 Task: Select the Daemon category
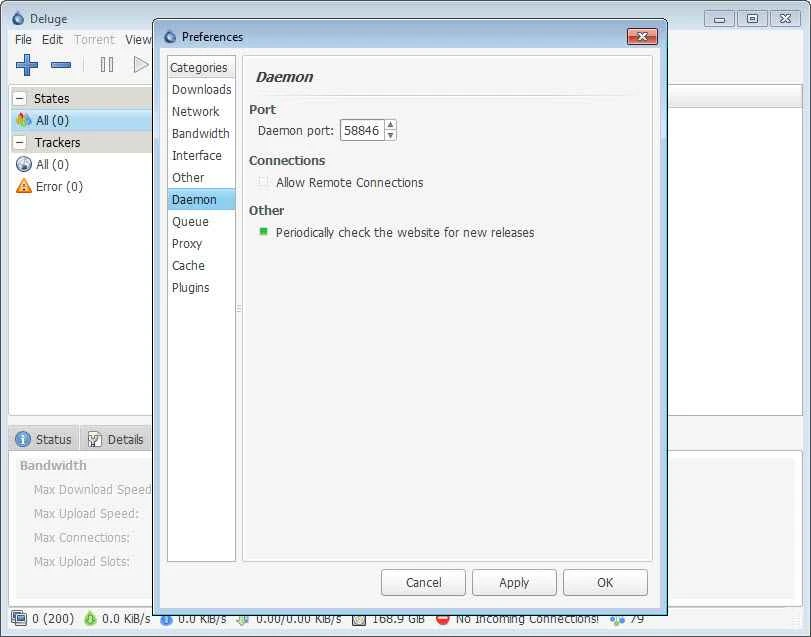tap(201, 200)
